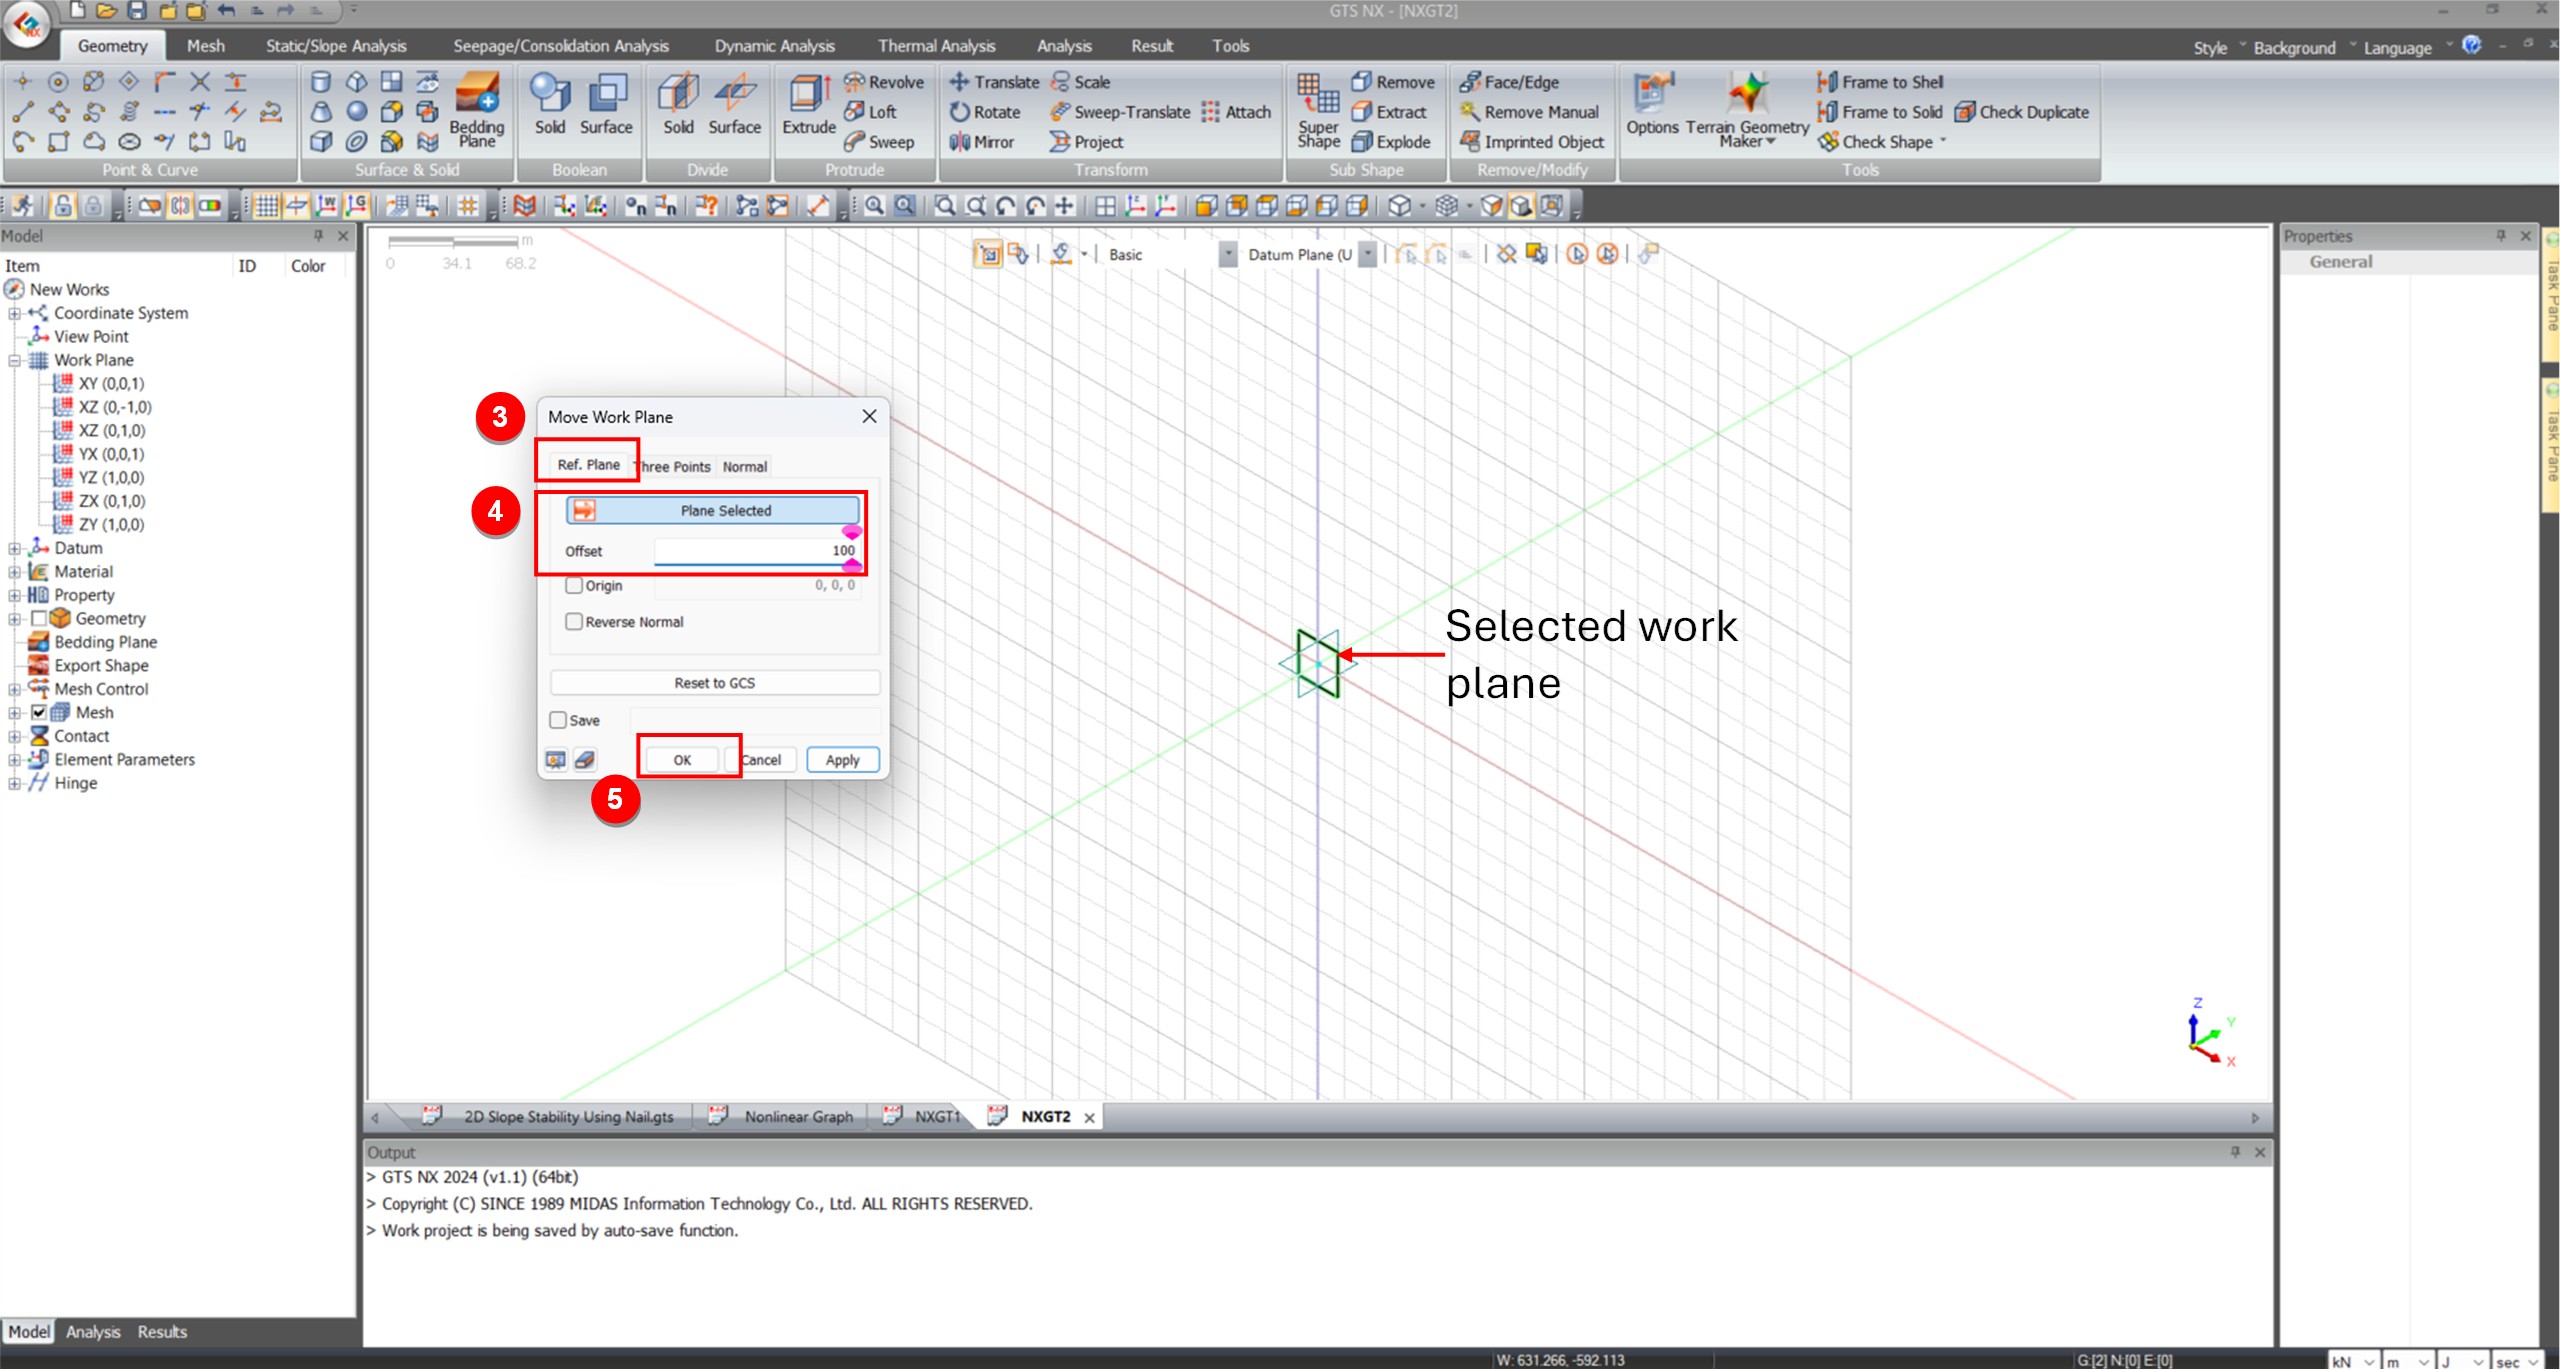Viewport: 2560px width, 1370px height.
Task: Close the Move Work Plane dialog
Action: coord(869,417)
